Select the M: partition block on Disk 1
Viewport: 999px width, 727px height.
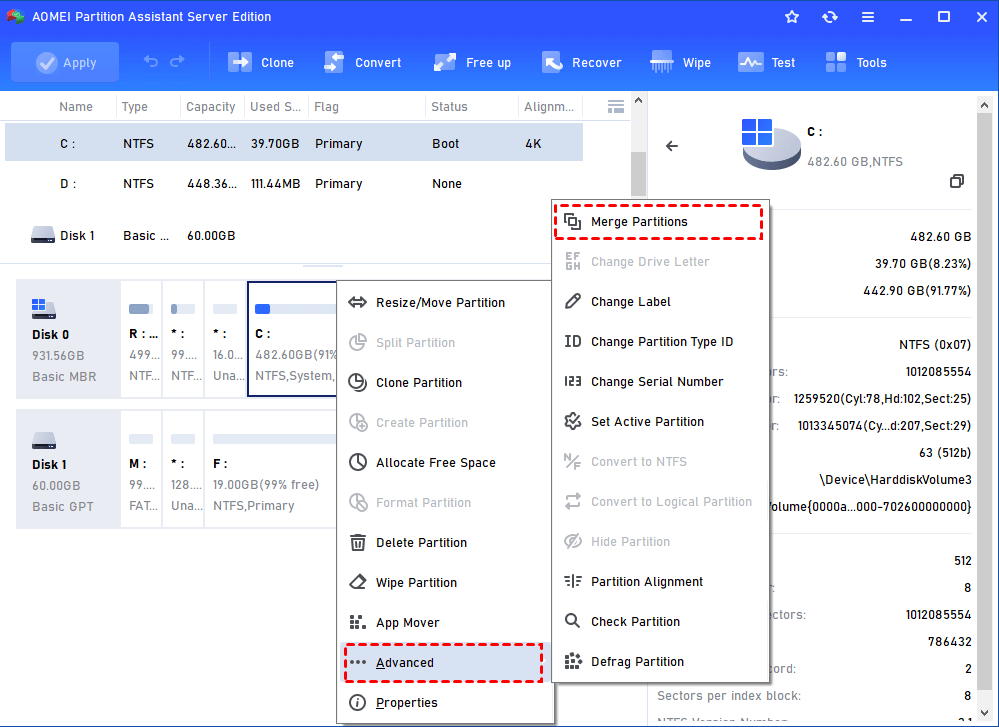pos(141,469)
